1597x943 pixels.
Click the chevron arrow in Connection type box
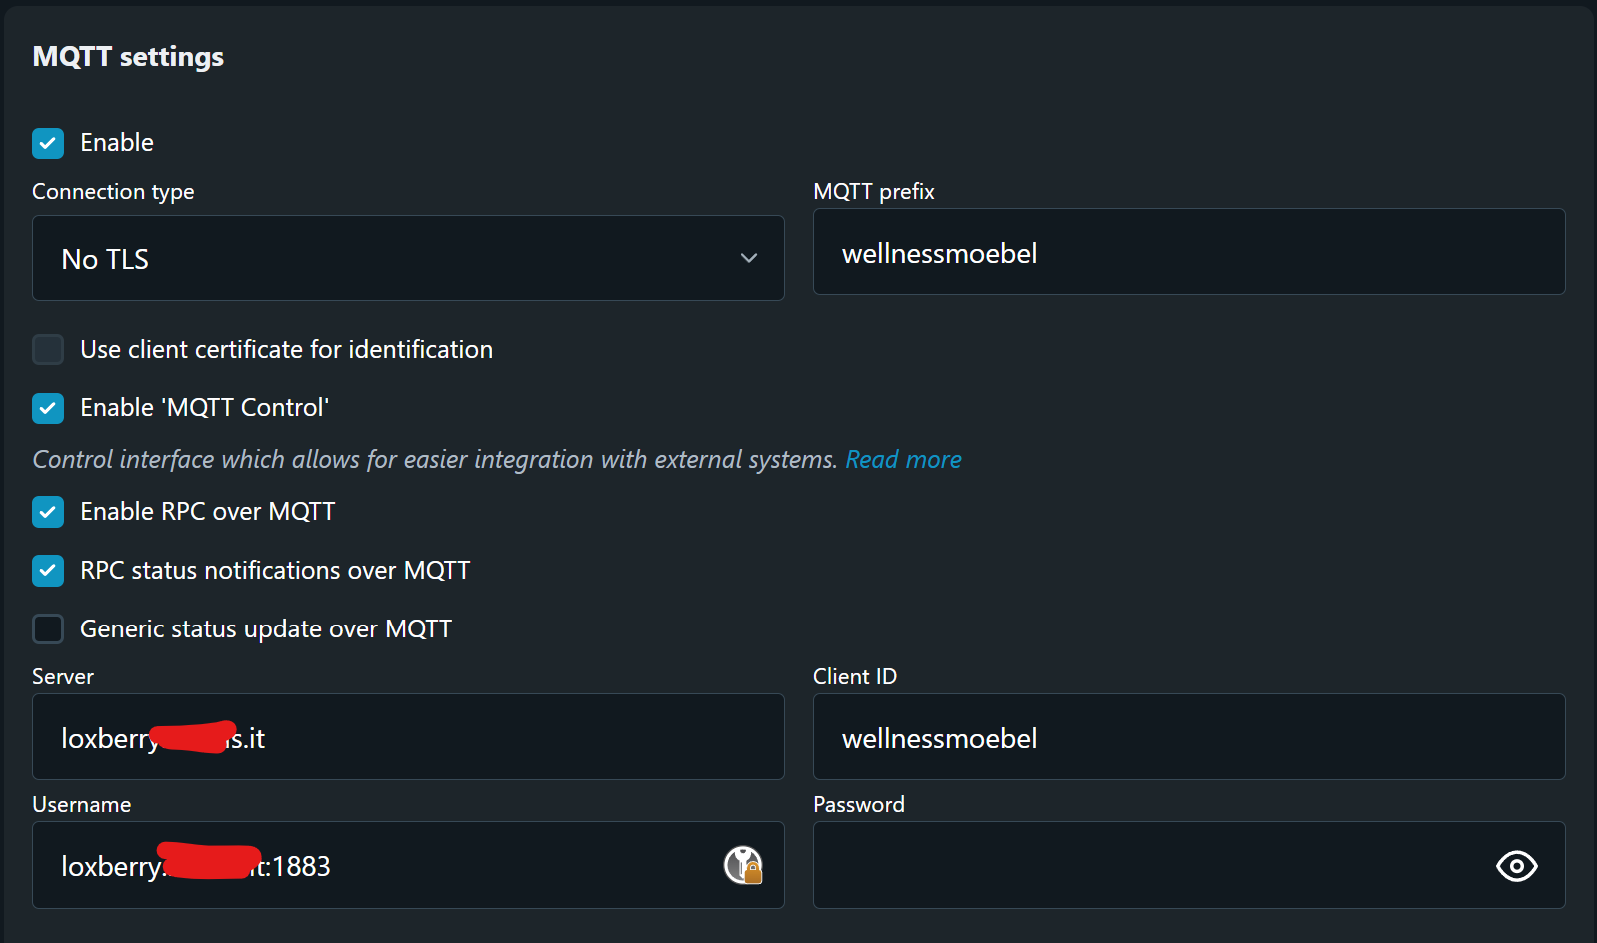tap(748, 258)
